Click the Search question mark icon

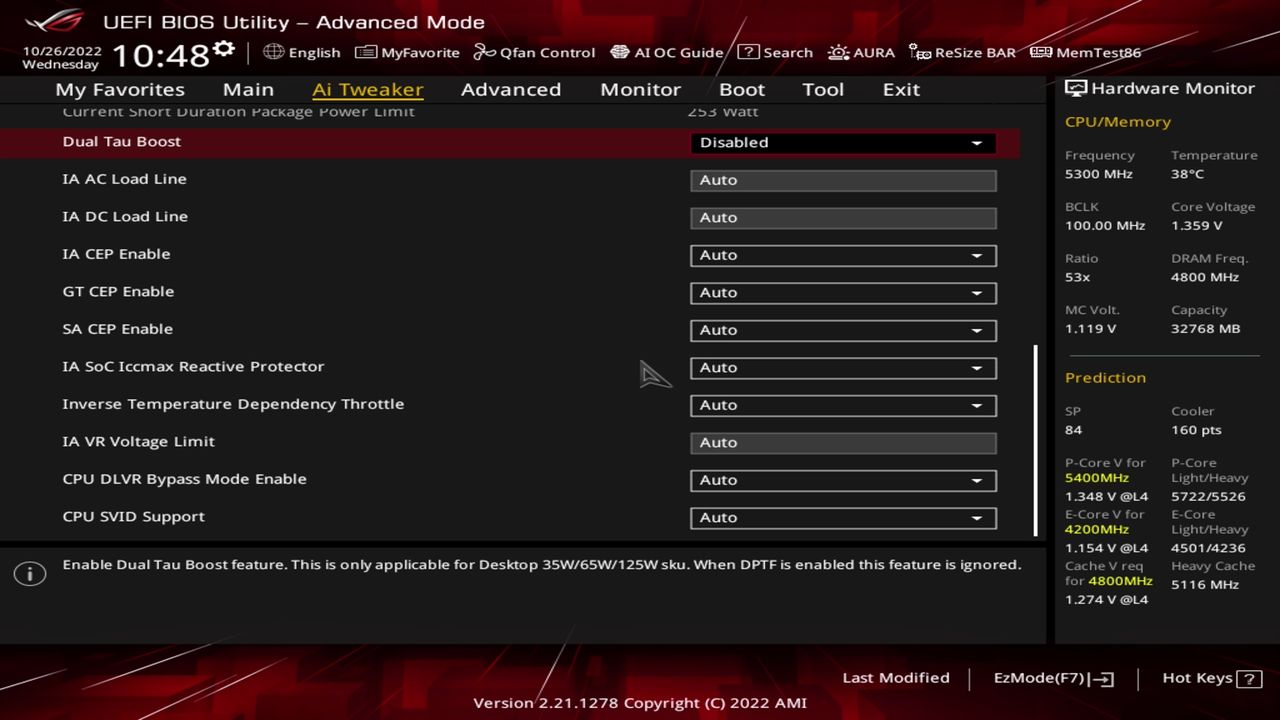(748, 52)
